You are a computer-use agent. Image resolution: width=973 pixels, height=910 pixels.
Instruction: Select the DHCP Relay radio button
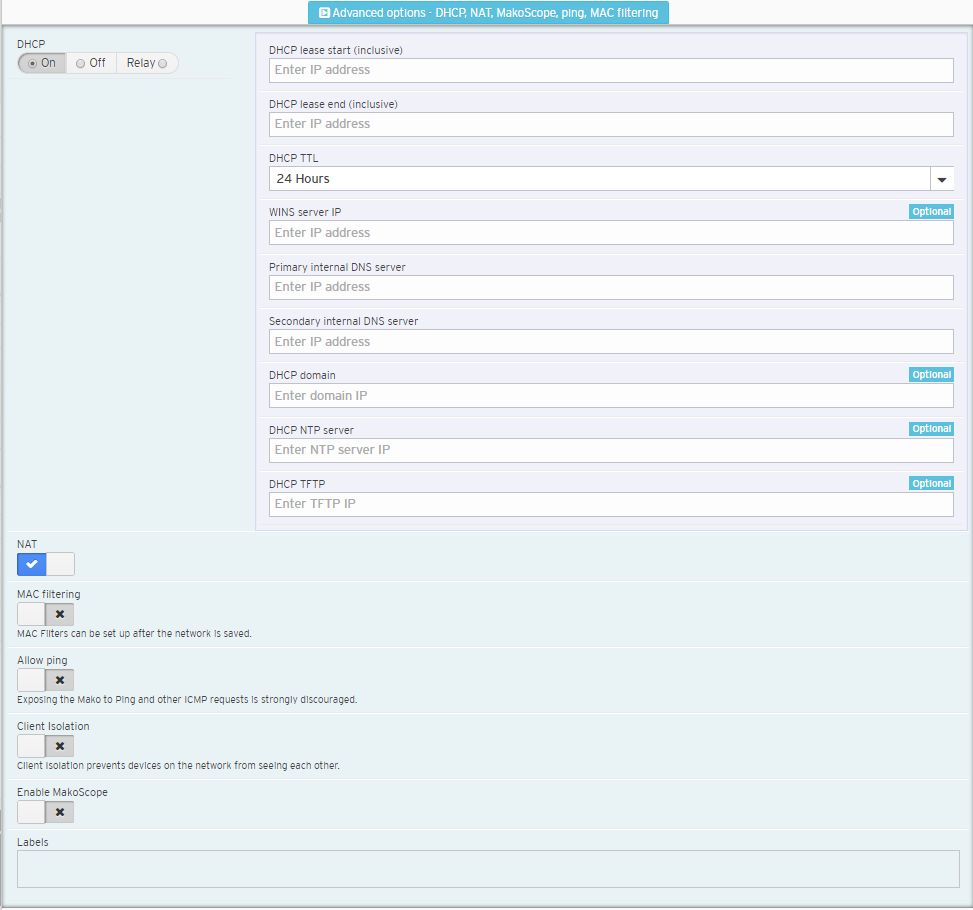coord(164,62)
